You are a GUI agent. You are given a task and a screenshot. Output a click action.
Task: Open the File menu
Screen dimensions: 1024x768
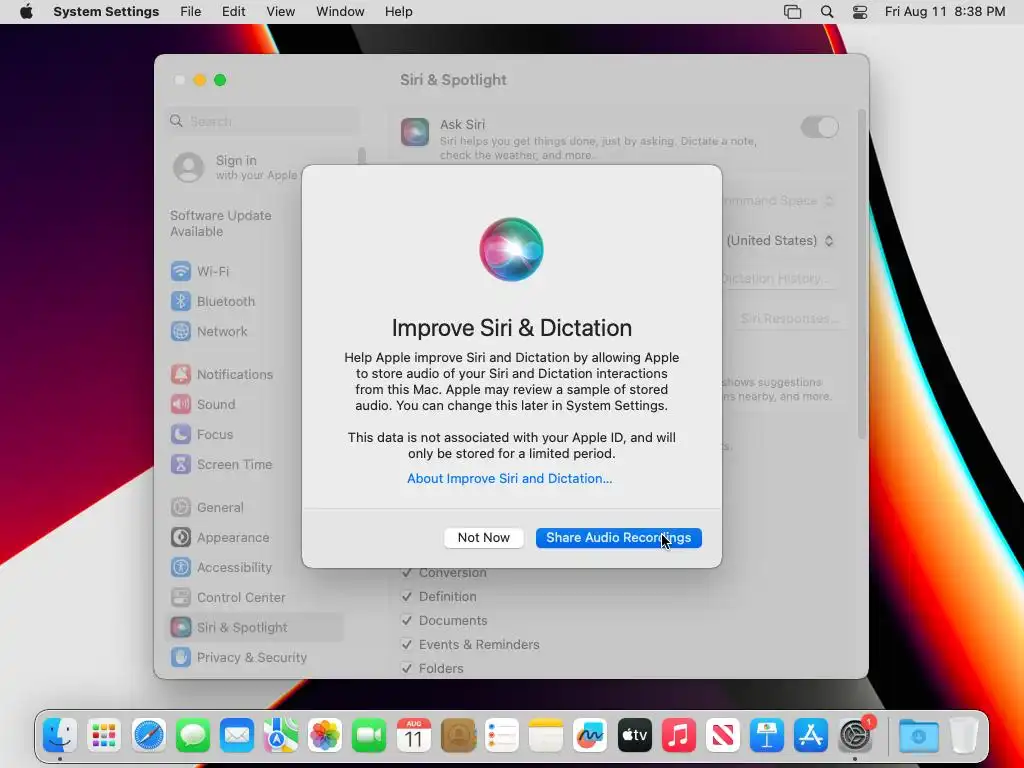[191, 12]
